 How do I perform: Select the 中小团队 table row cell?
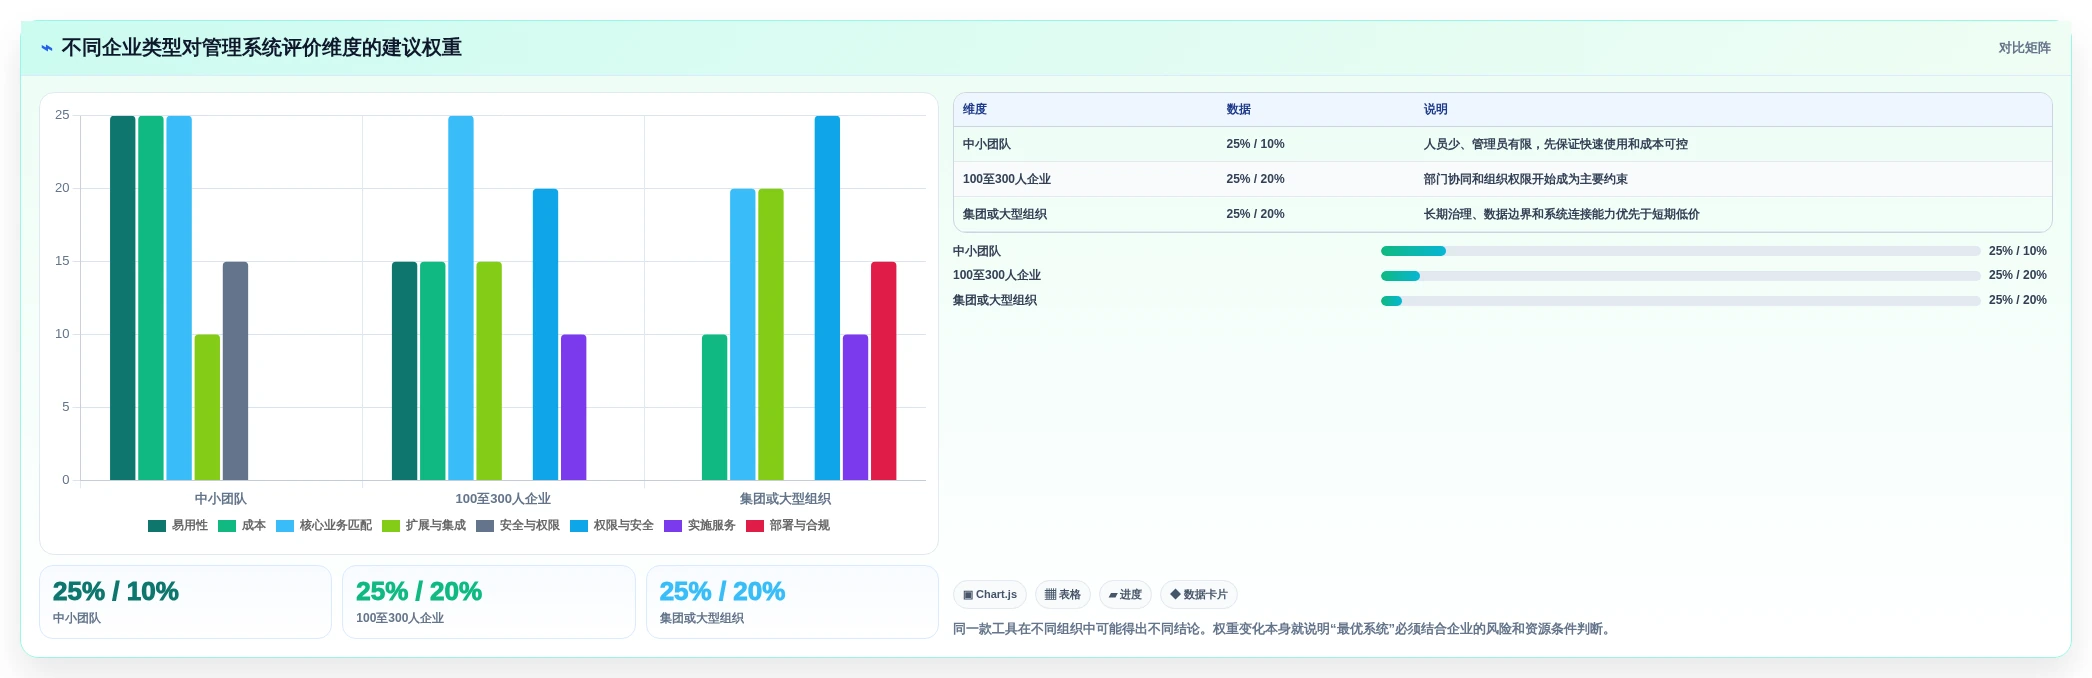[x=1085, y=144]
